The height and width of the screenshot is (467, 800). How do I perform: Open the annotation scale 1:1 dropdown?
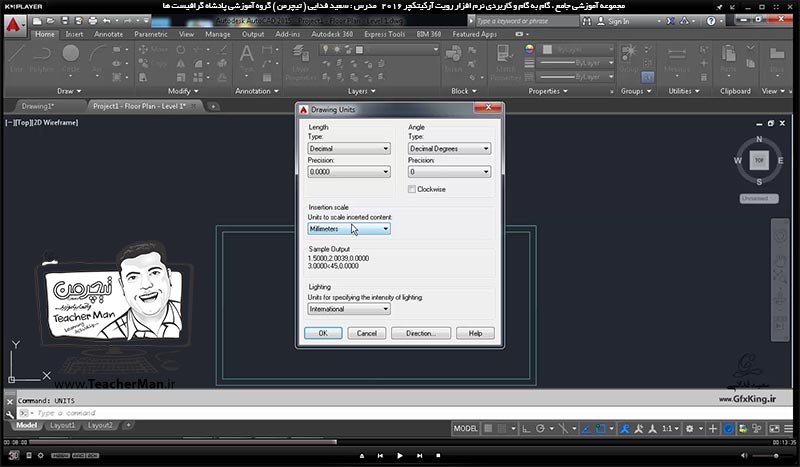pyautogui.click(x=670, y=429)
